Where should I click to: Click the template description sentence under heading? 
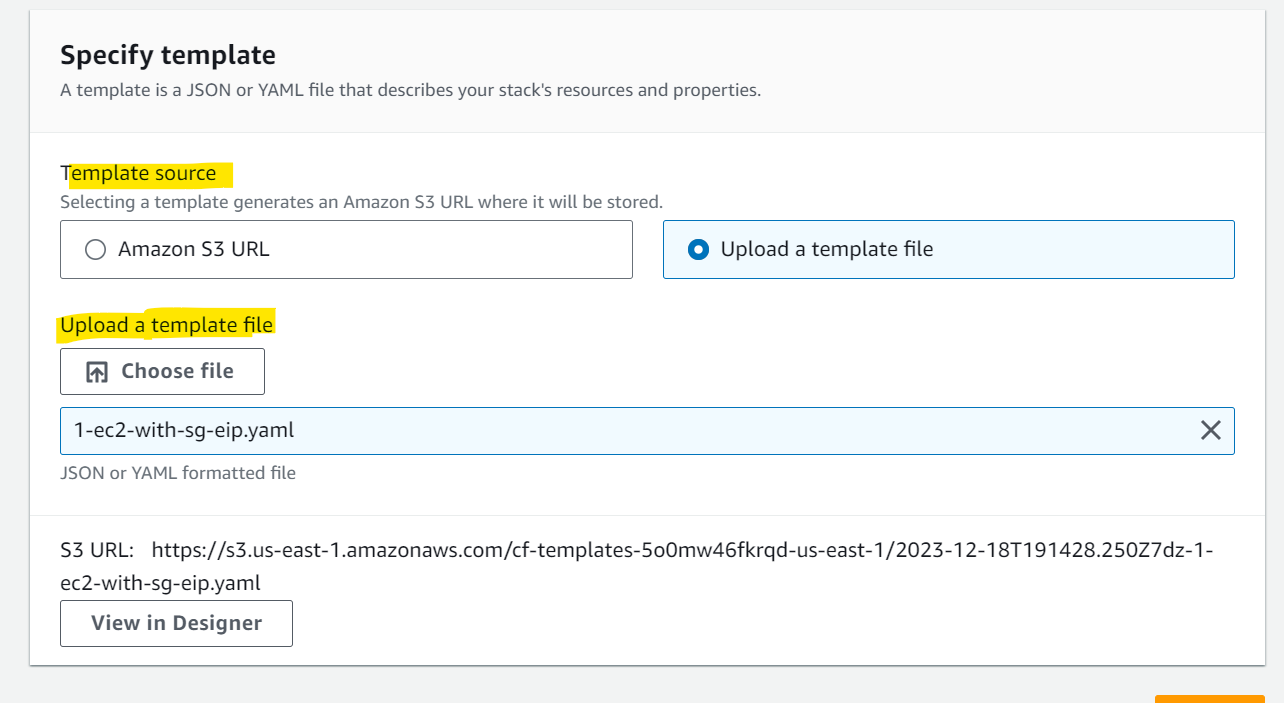(410, 90)
